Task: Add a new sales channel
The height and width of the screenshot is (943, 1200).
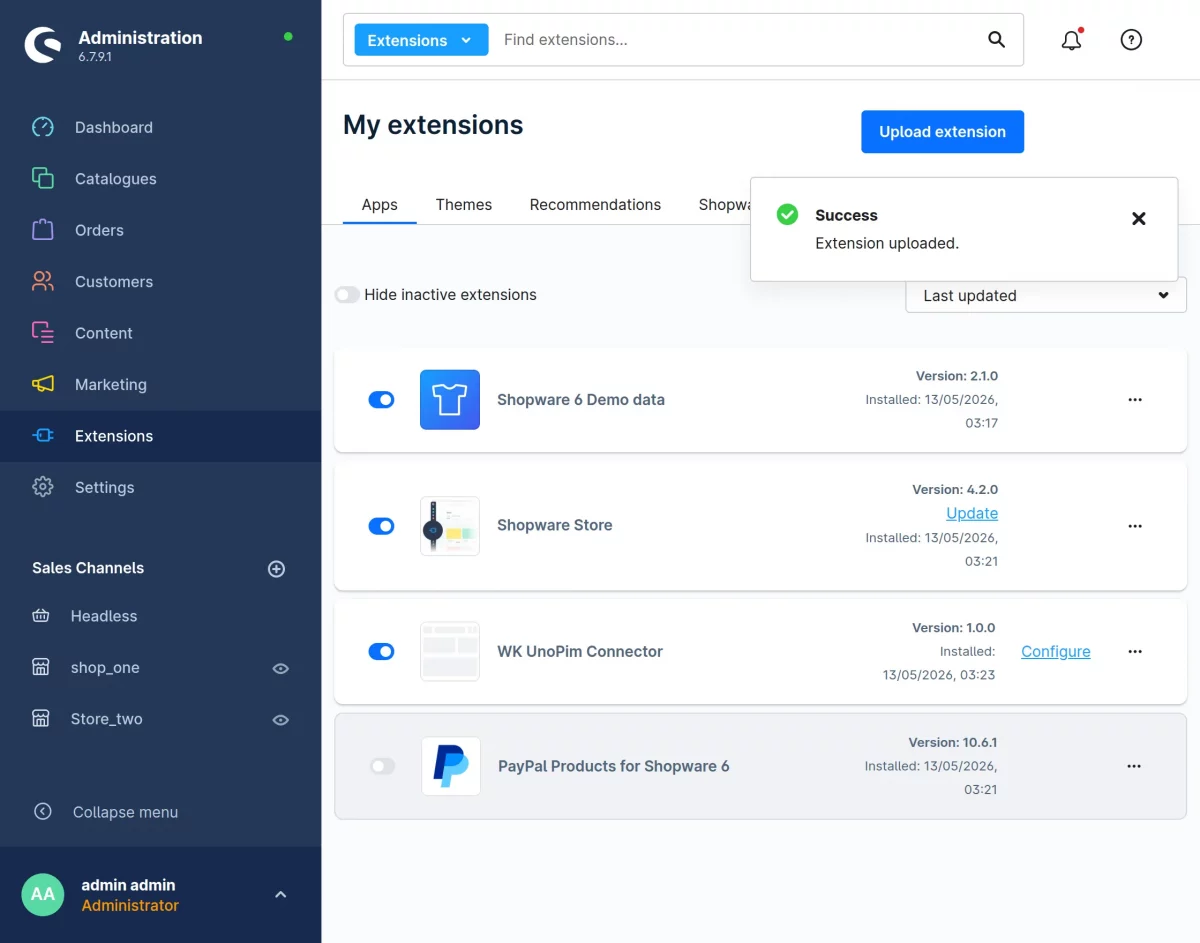Action: pyautogui.click(x=277, y=569)
